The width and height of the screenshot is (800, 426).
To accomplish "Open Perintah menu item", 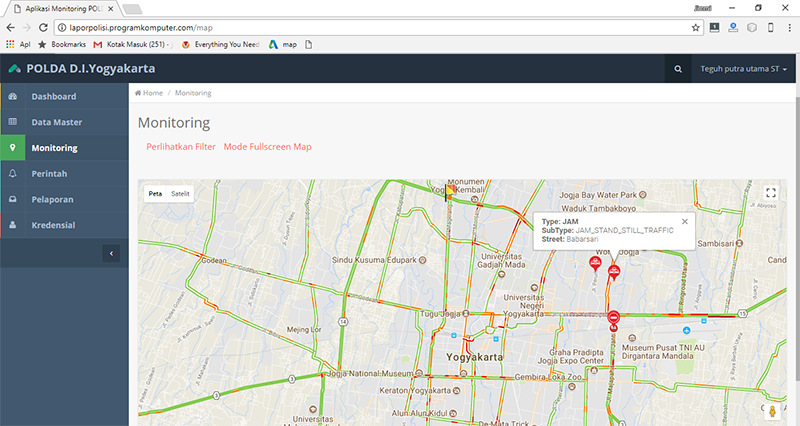I will pyautogui.click(x=64, y=173).
